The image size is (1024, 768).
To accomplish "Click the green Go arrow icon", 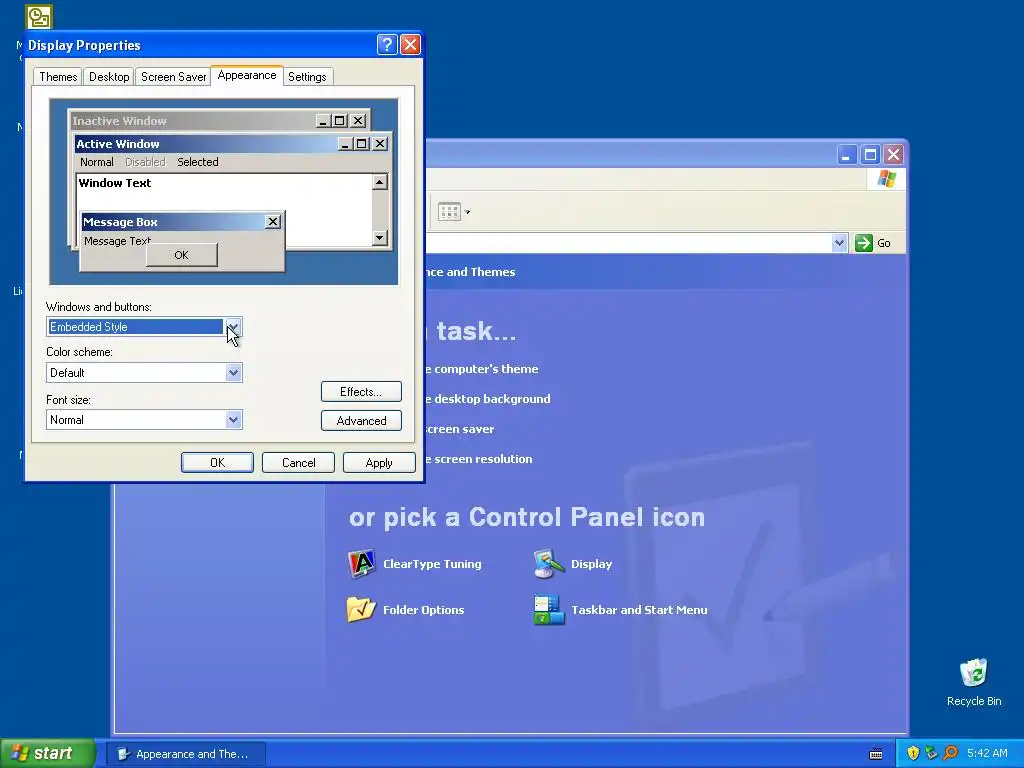I will [x=863, y=243].
